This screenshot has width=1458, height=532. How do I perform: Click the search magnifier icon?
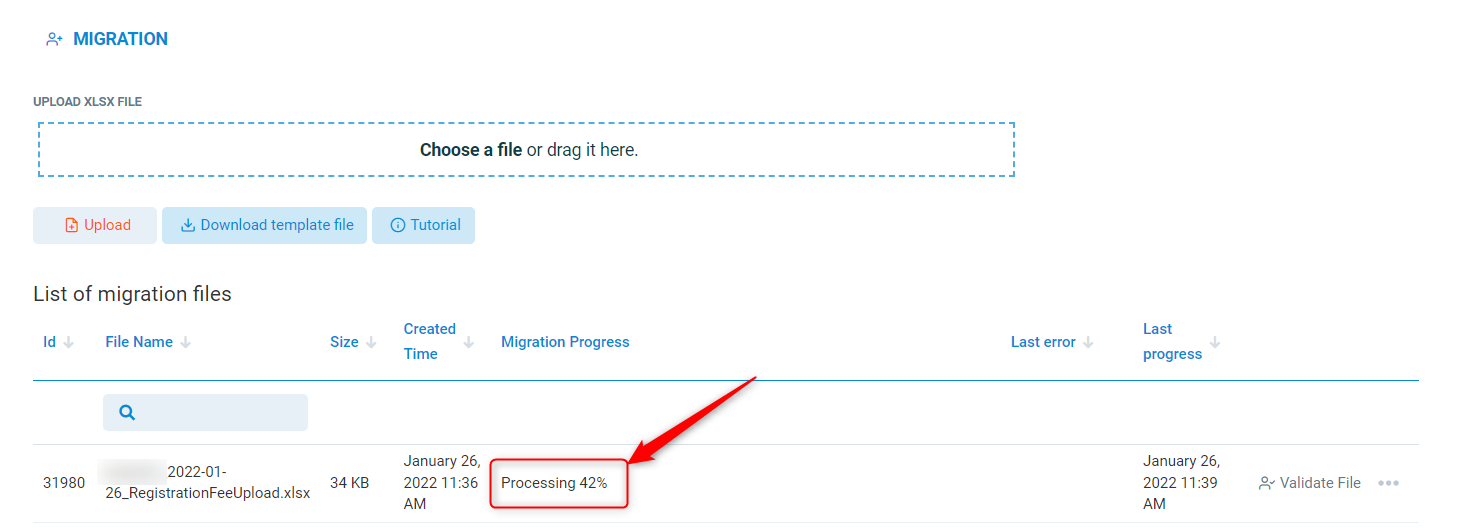(x=127, y=412)
